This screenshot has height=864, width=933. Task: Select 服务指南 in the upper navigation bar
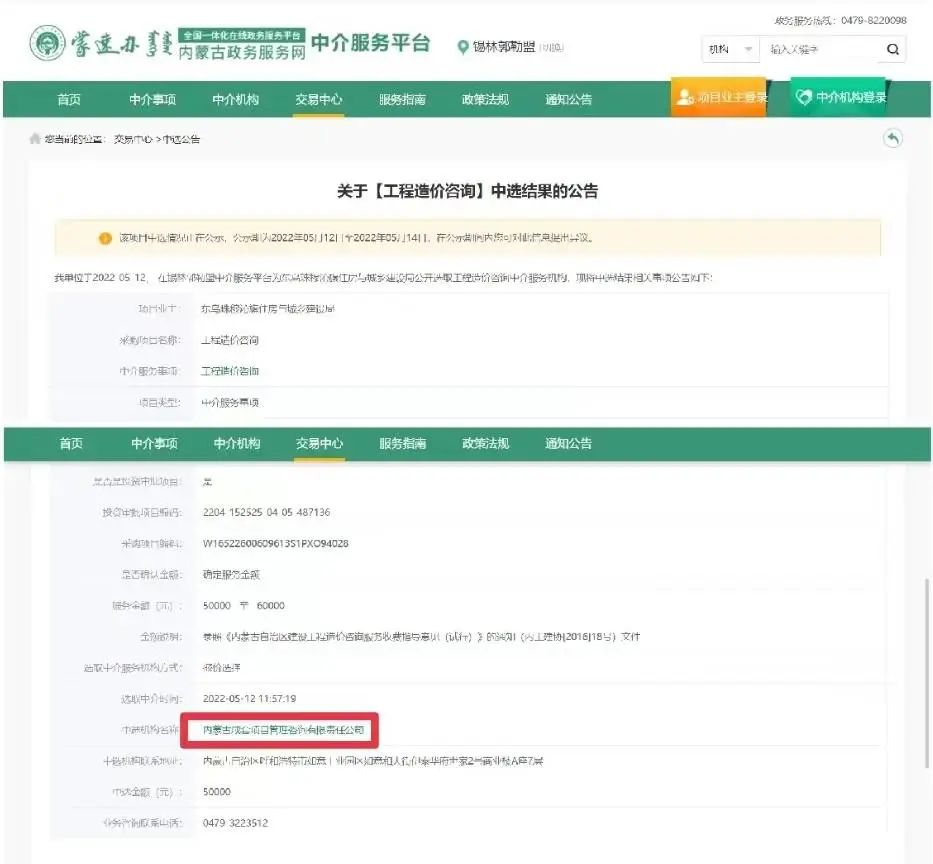point(402,99)
